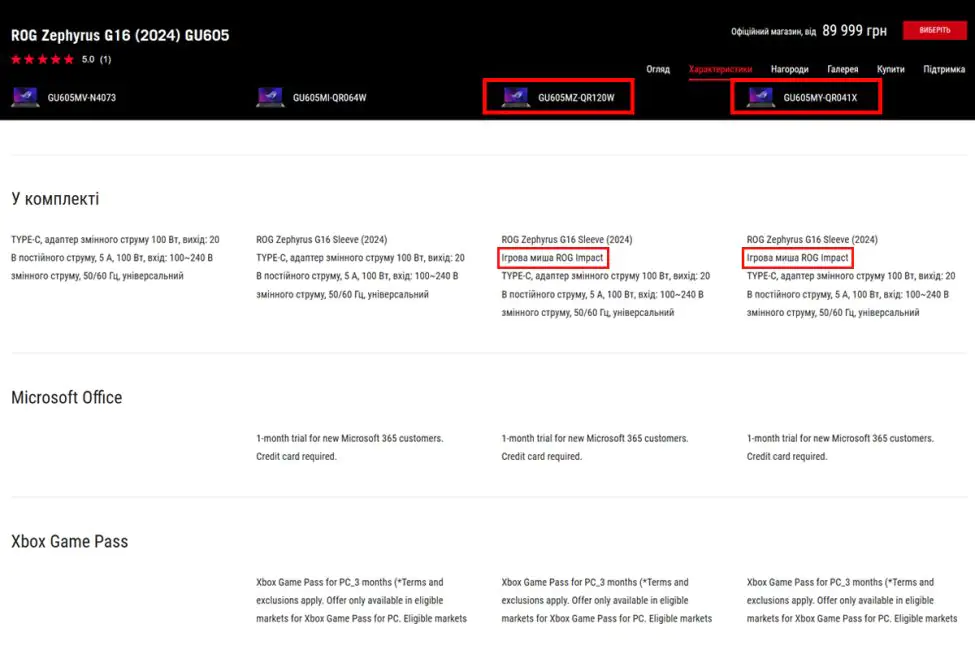Click the 5.0 rating score

(88, 60)
